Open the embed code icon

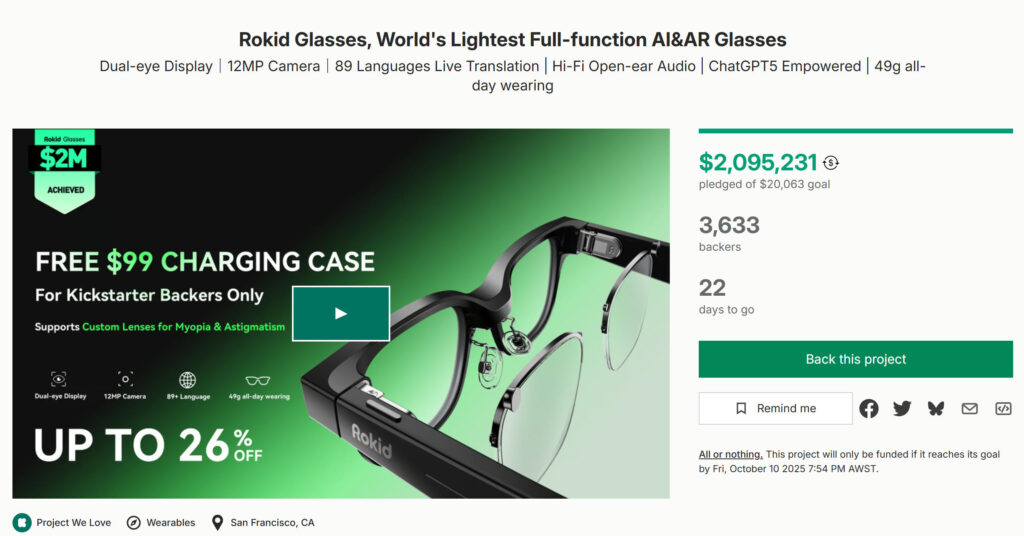click(x=1003, y=409)
